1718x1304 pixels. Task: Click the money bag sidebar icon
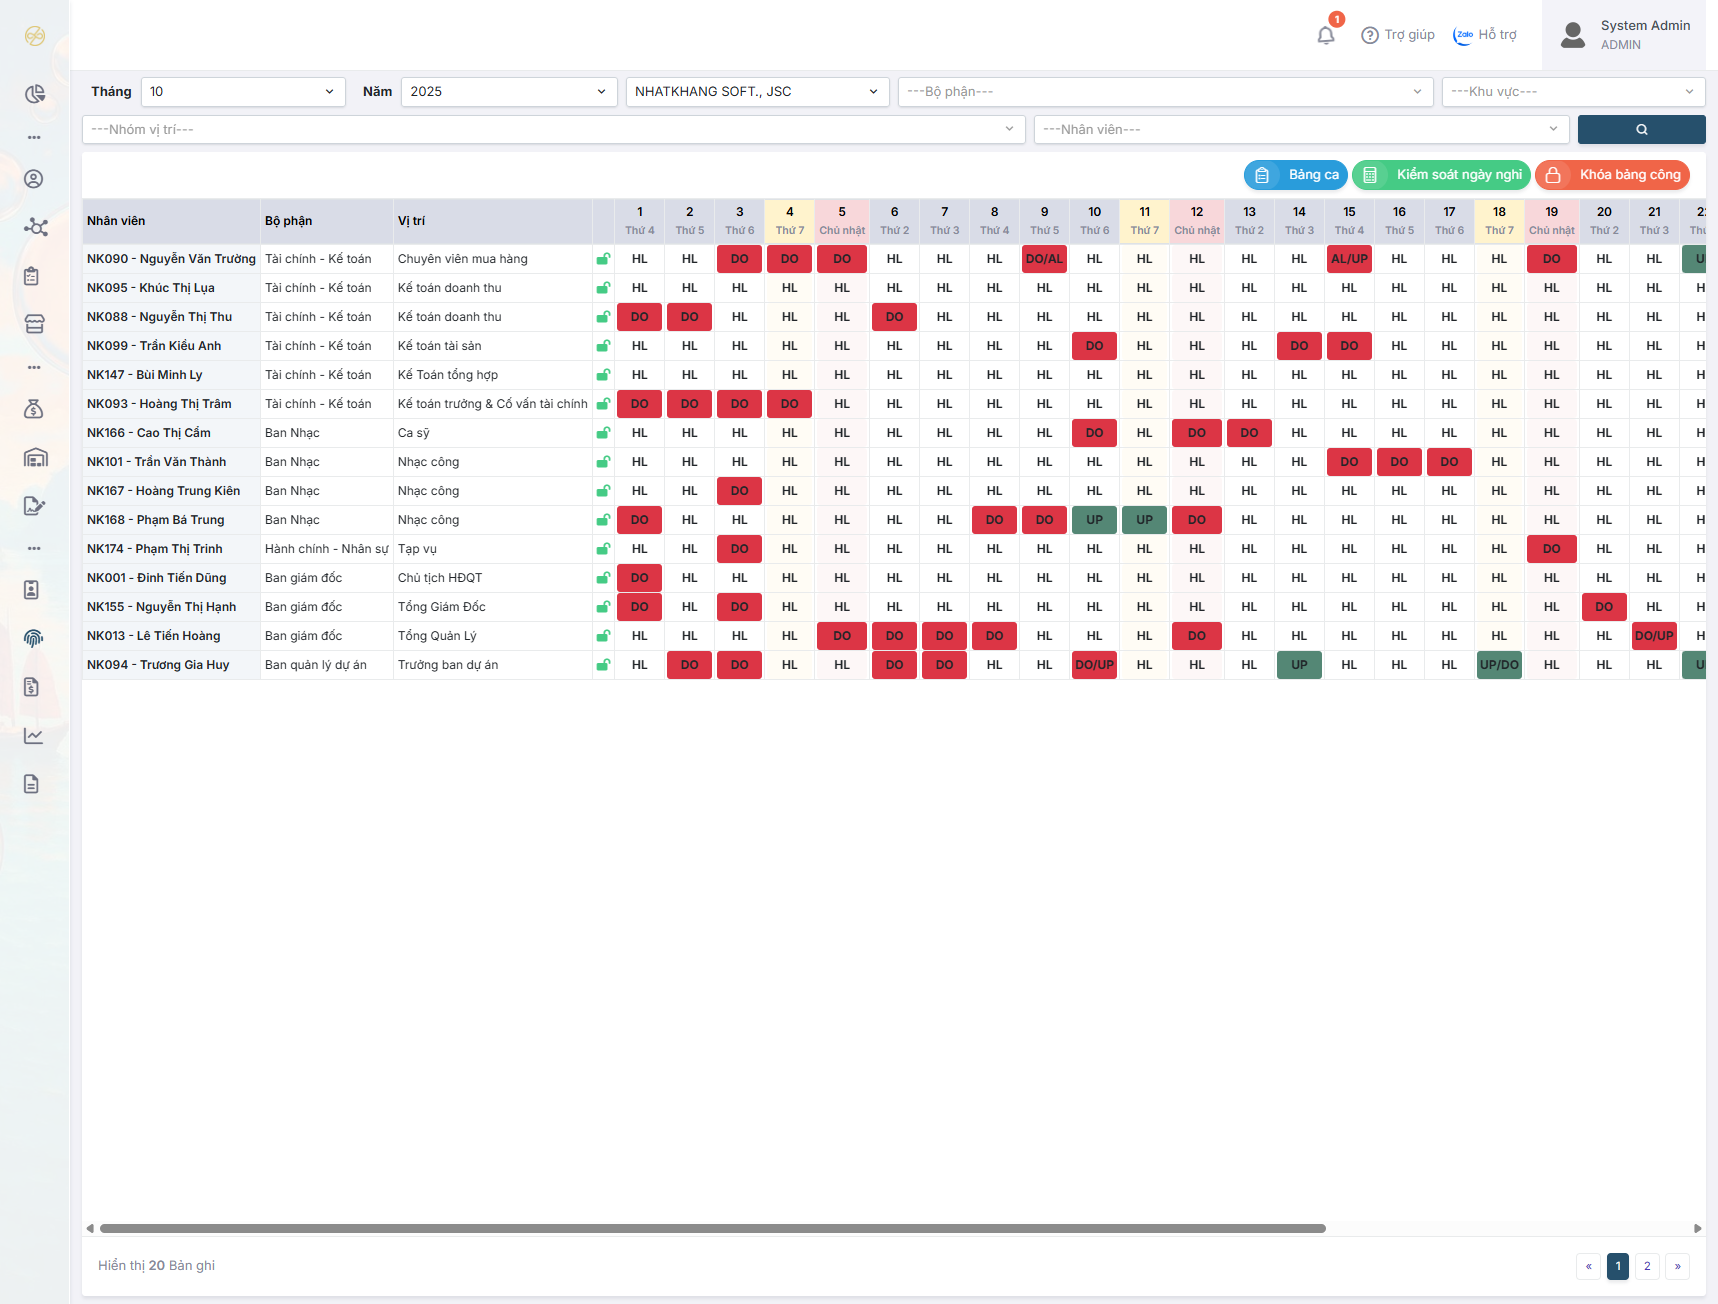pos(34,409)
